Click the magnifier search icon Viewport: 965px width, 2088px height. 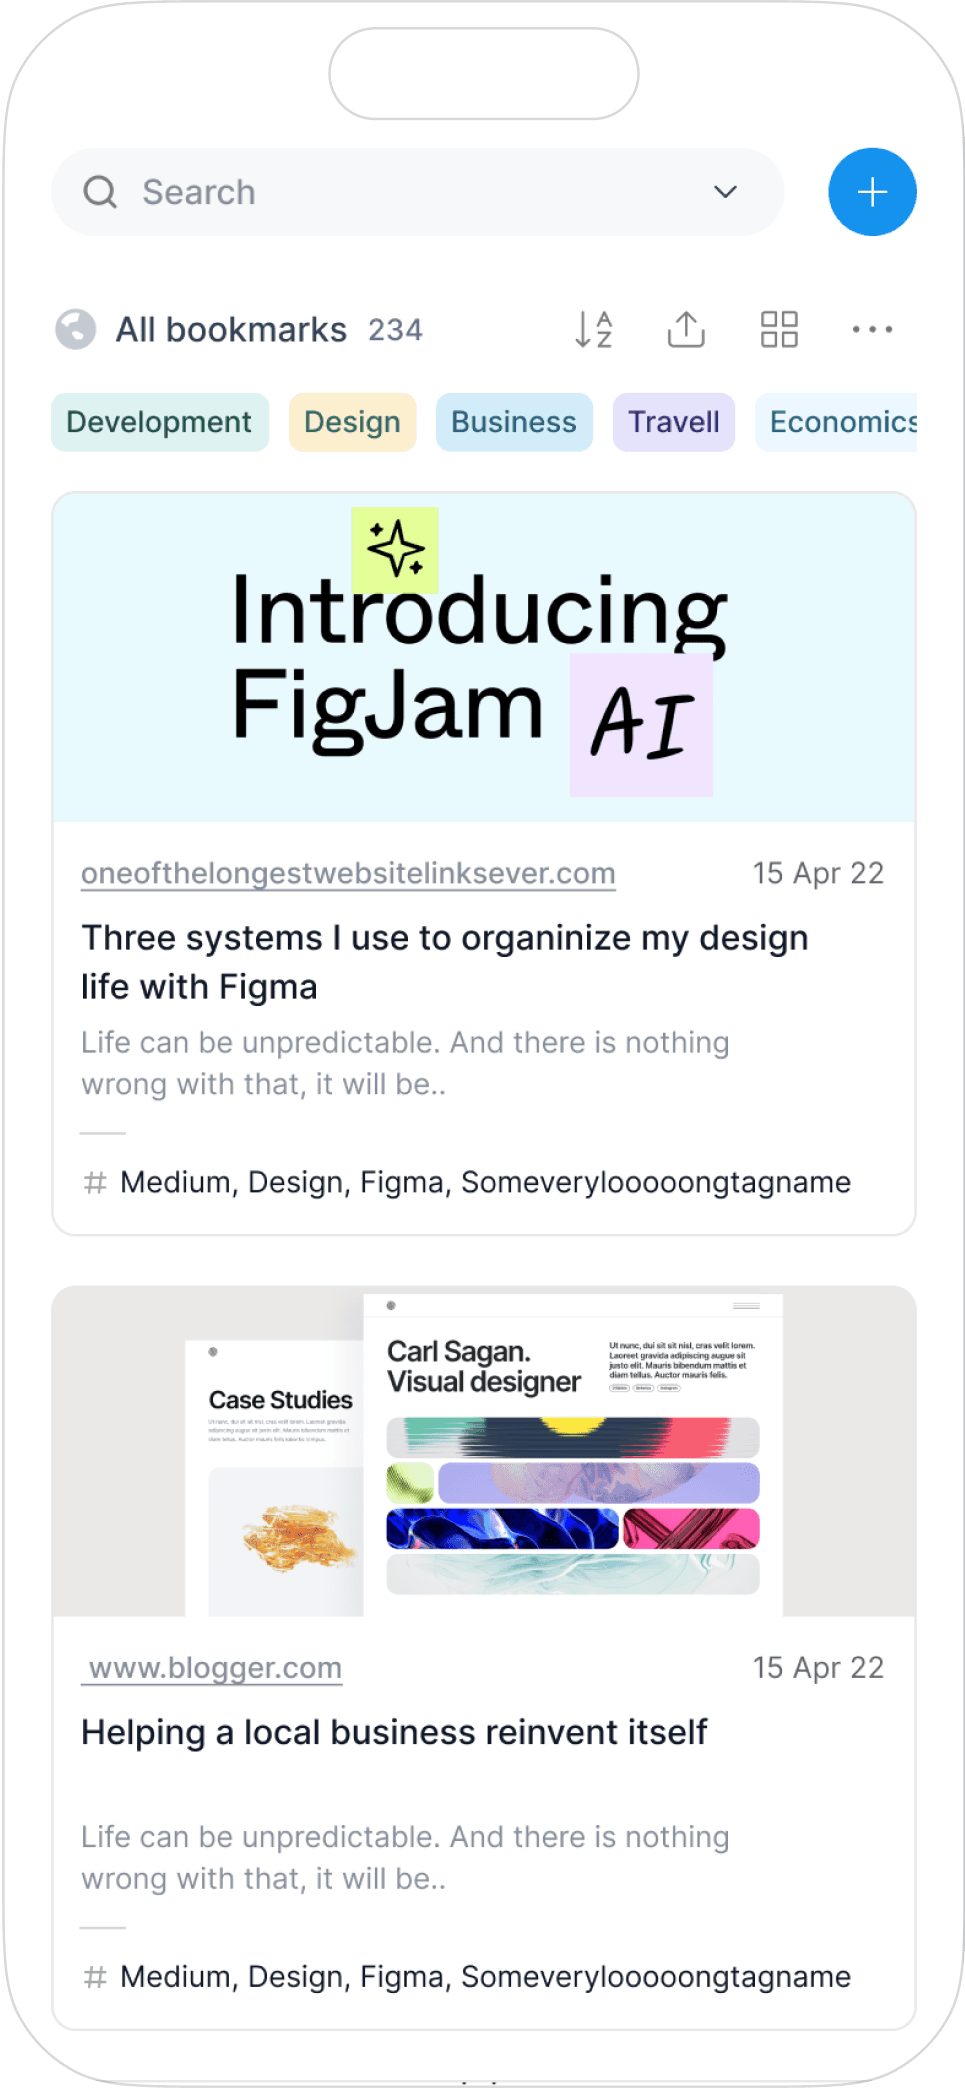100,192
